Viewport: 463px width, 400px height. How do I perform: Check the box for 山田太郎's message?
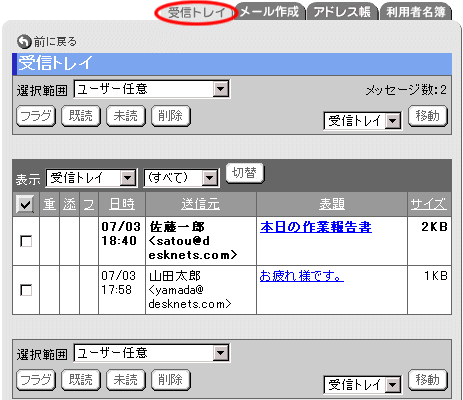pos(26,290)
